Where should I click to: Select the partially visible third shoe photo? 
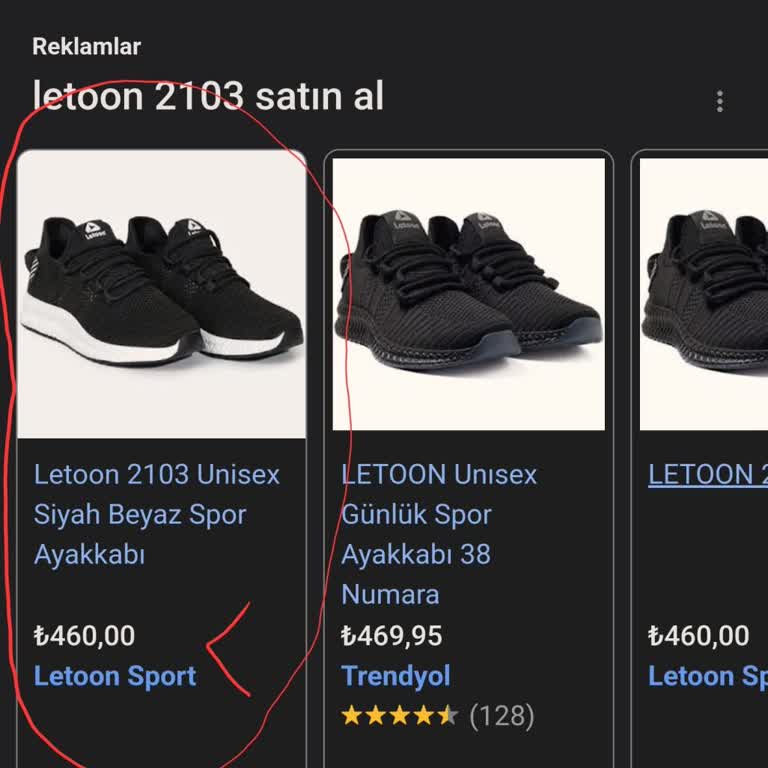pos(705,293)
